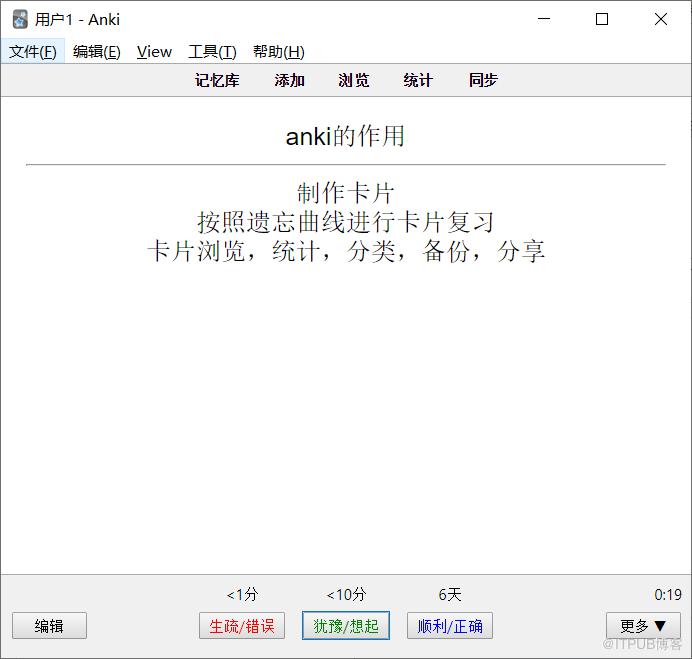Click the 编辑 button at the bottom left

point(49,625)
